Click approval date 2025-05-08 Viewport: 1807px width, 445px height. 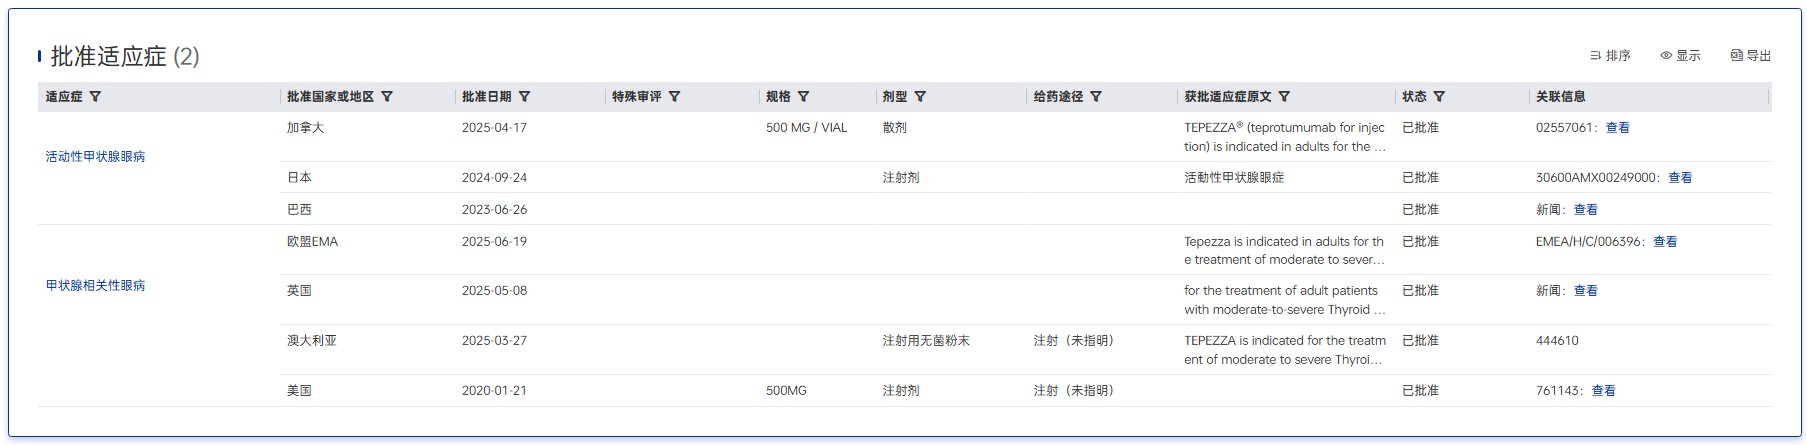pyautogui.click(x=494, y=291)
